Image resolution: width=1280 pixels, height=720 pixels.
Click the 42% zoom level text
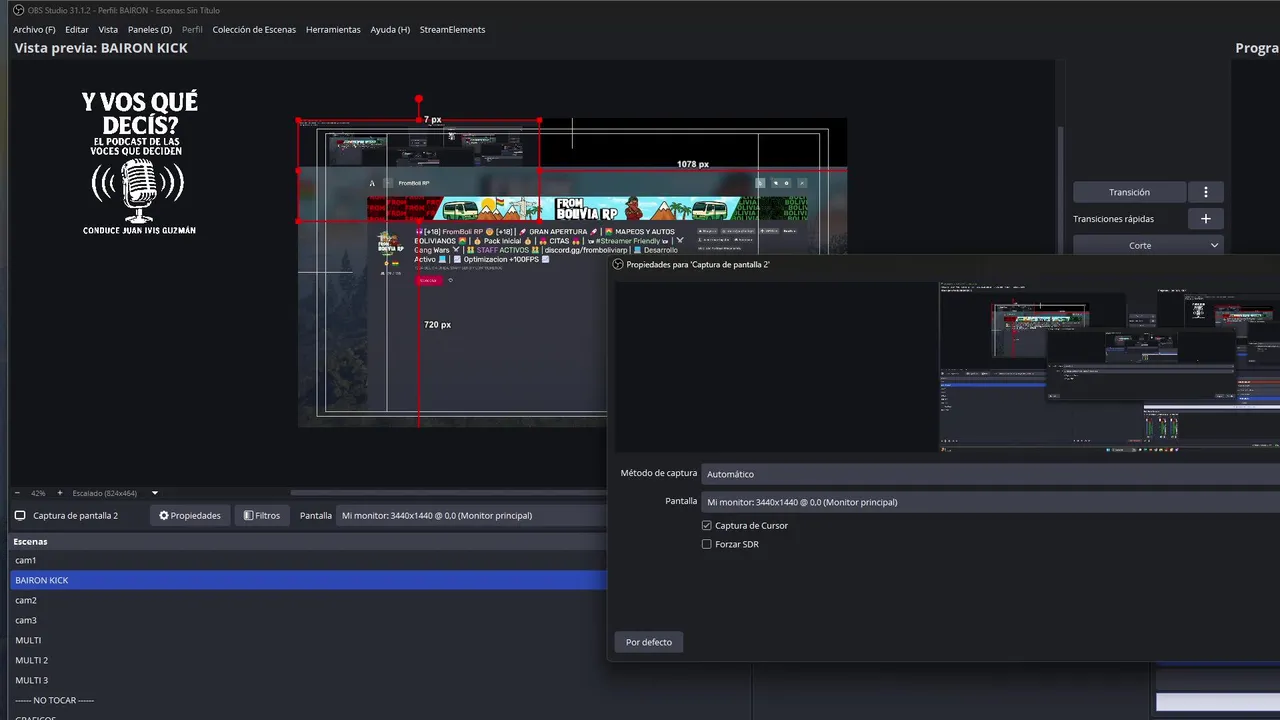38,493
